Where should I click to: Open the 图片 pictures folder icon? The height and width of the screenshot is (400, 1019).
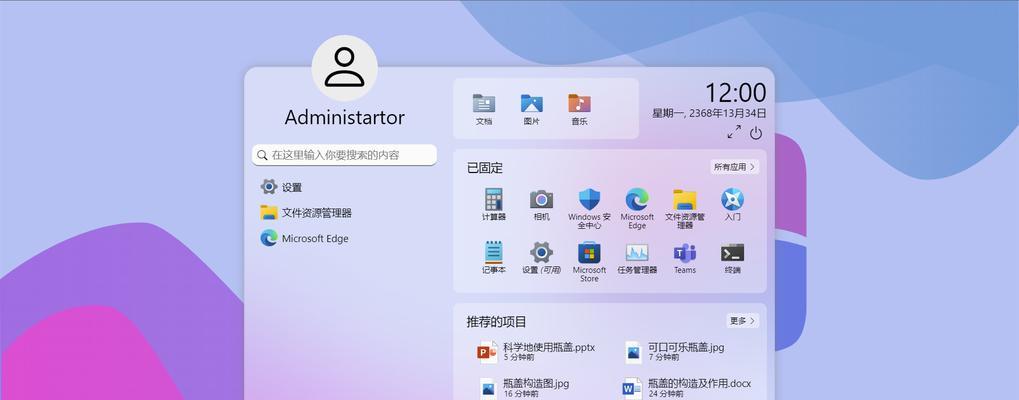coord(532,103)
